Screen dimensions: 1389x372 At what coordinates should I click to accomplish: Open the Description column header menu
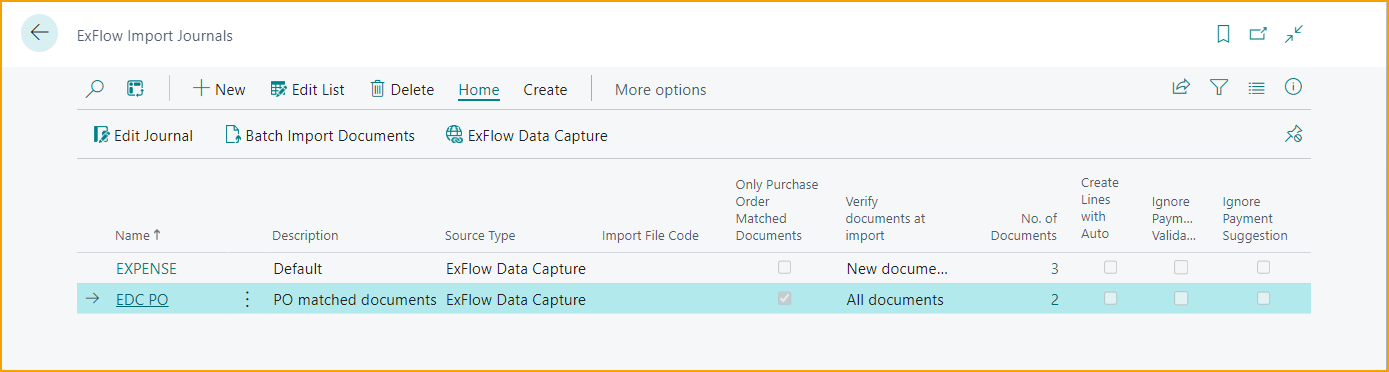[305, 235]
